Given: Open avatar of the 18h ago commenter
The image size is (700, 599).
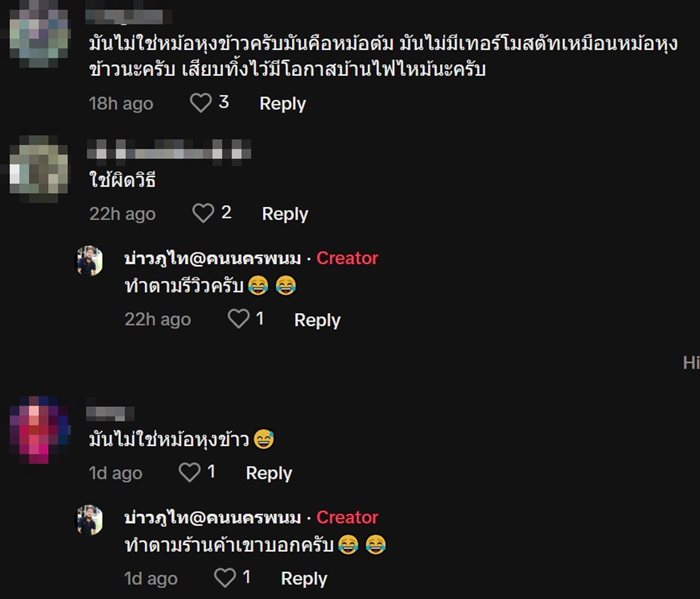Looking at the screenshot, I should (x=39, y=30).
